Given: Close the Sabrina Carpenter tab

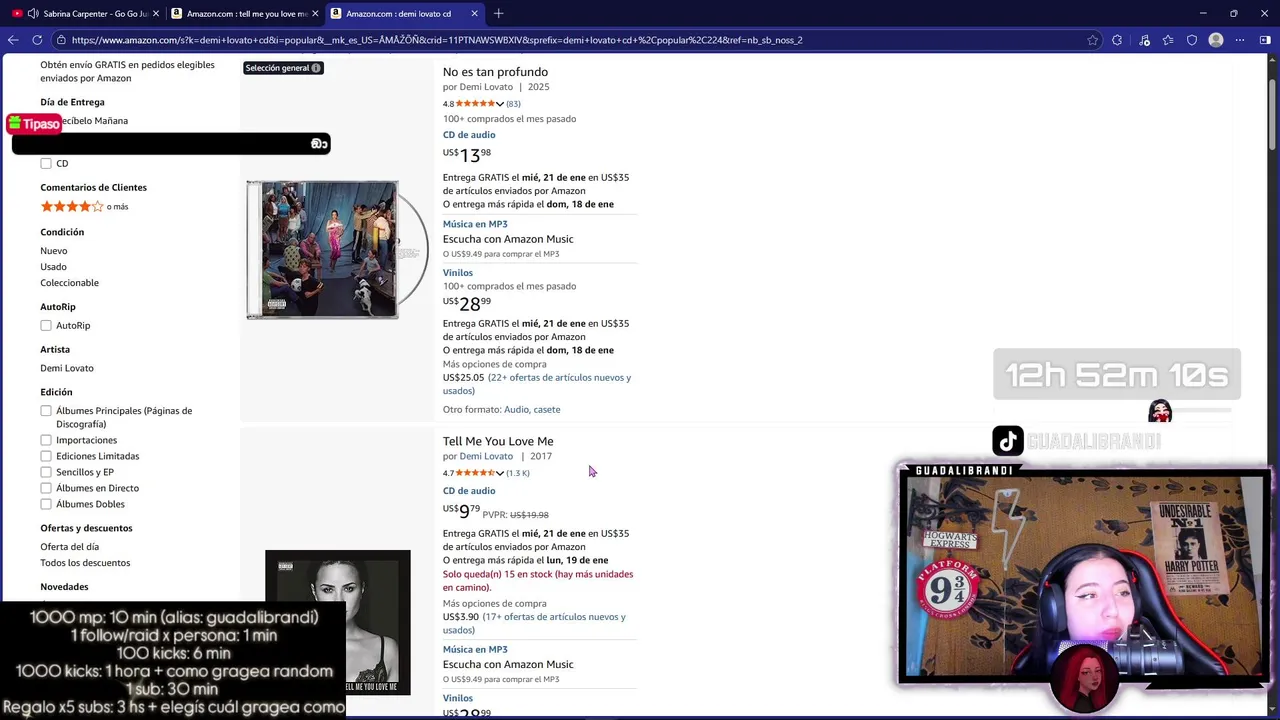Looking at the screenshot, I should point(155,14).
